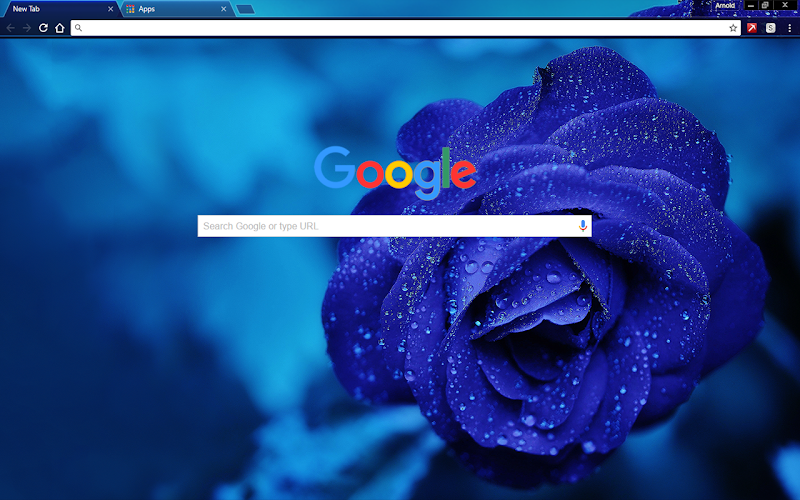Restore down the browser window
This screenshot has height=500, width=800.
click(x=765, y=5)
